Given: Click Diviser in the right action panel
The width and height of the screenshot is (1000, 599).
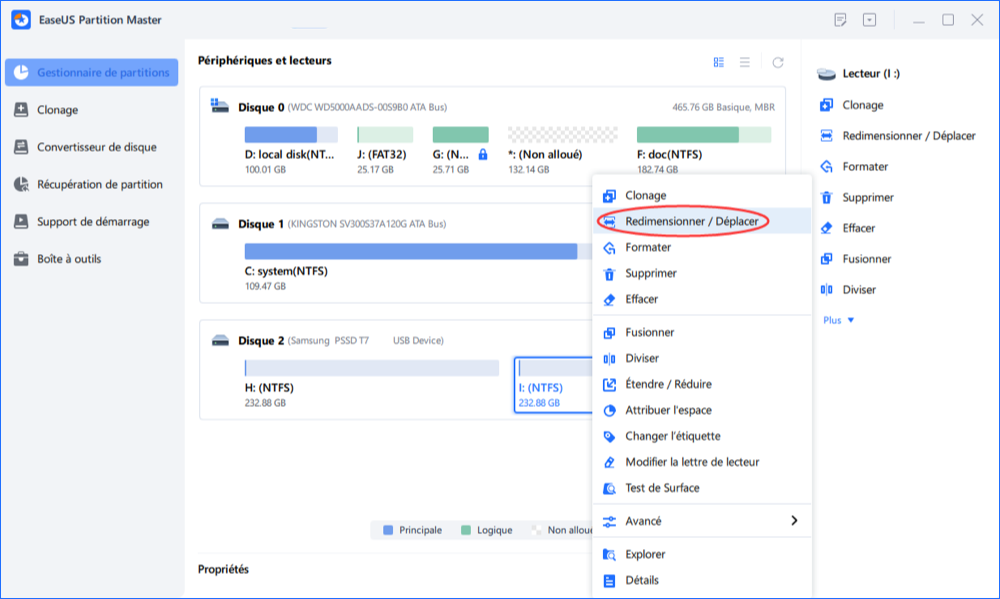Looking at the screenshot, I should [x=848, y=290].
